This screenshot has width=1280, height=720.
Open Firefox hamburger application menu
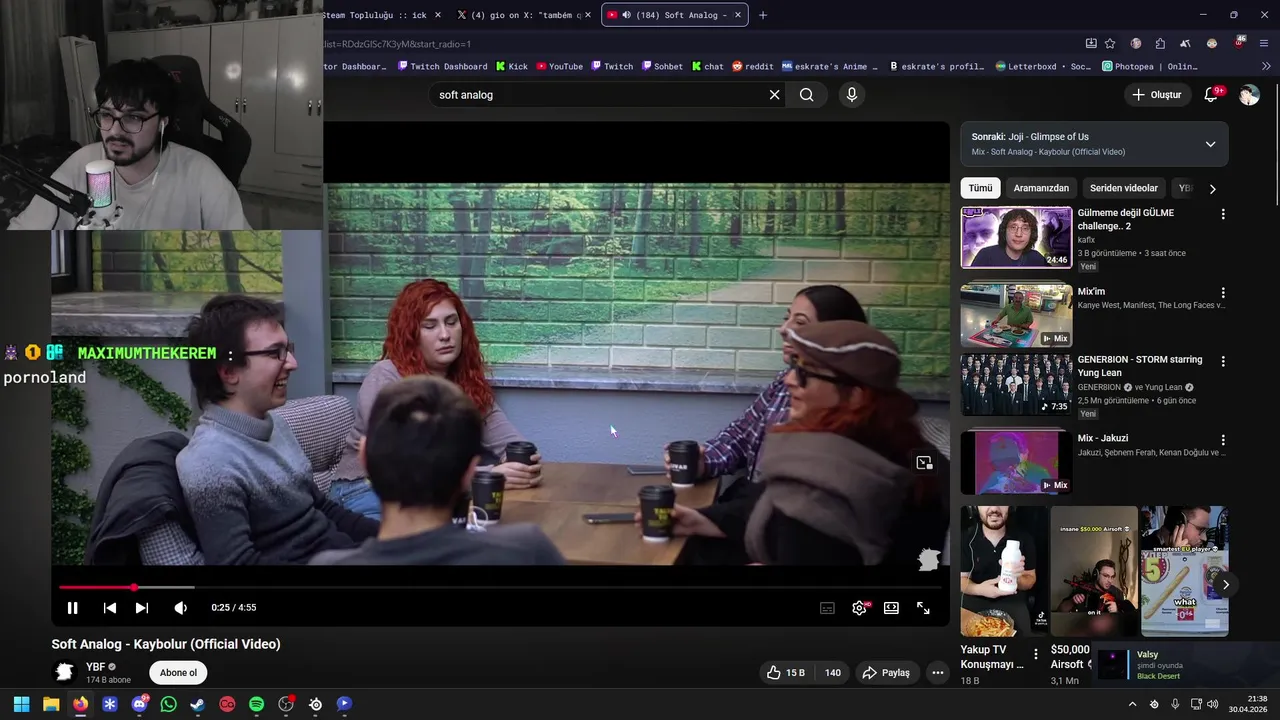coord(1264,44)
